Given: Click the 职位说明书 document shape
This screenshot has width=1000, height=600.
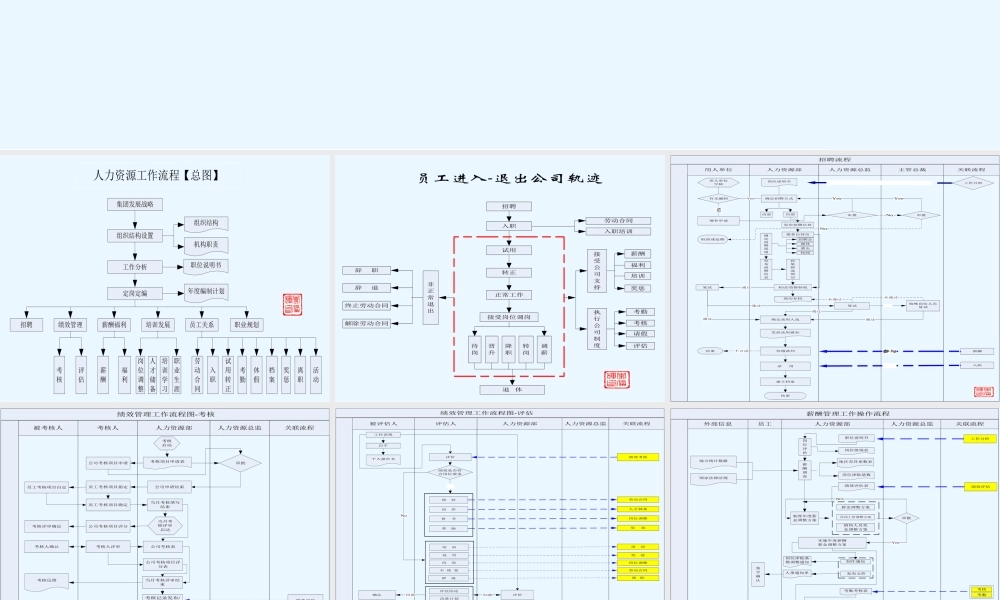Looking at the screenshot, I should tap(205, 266).
